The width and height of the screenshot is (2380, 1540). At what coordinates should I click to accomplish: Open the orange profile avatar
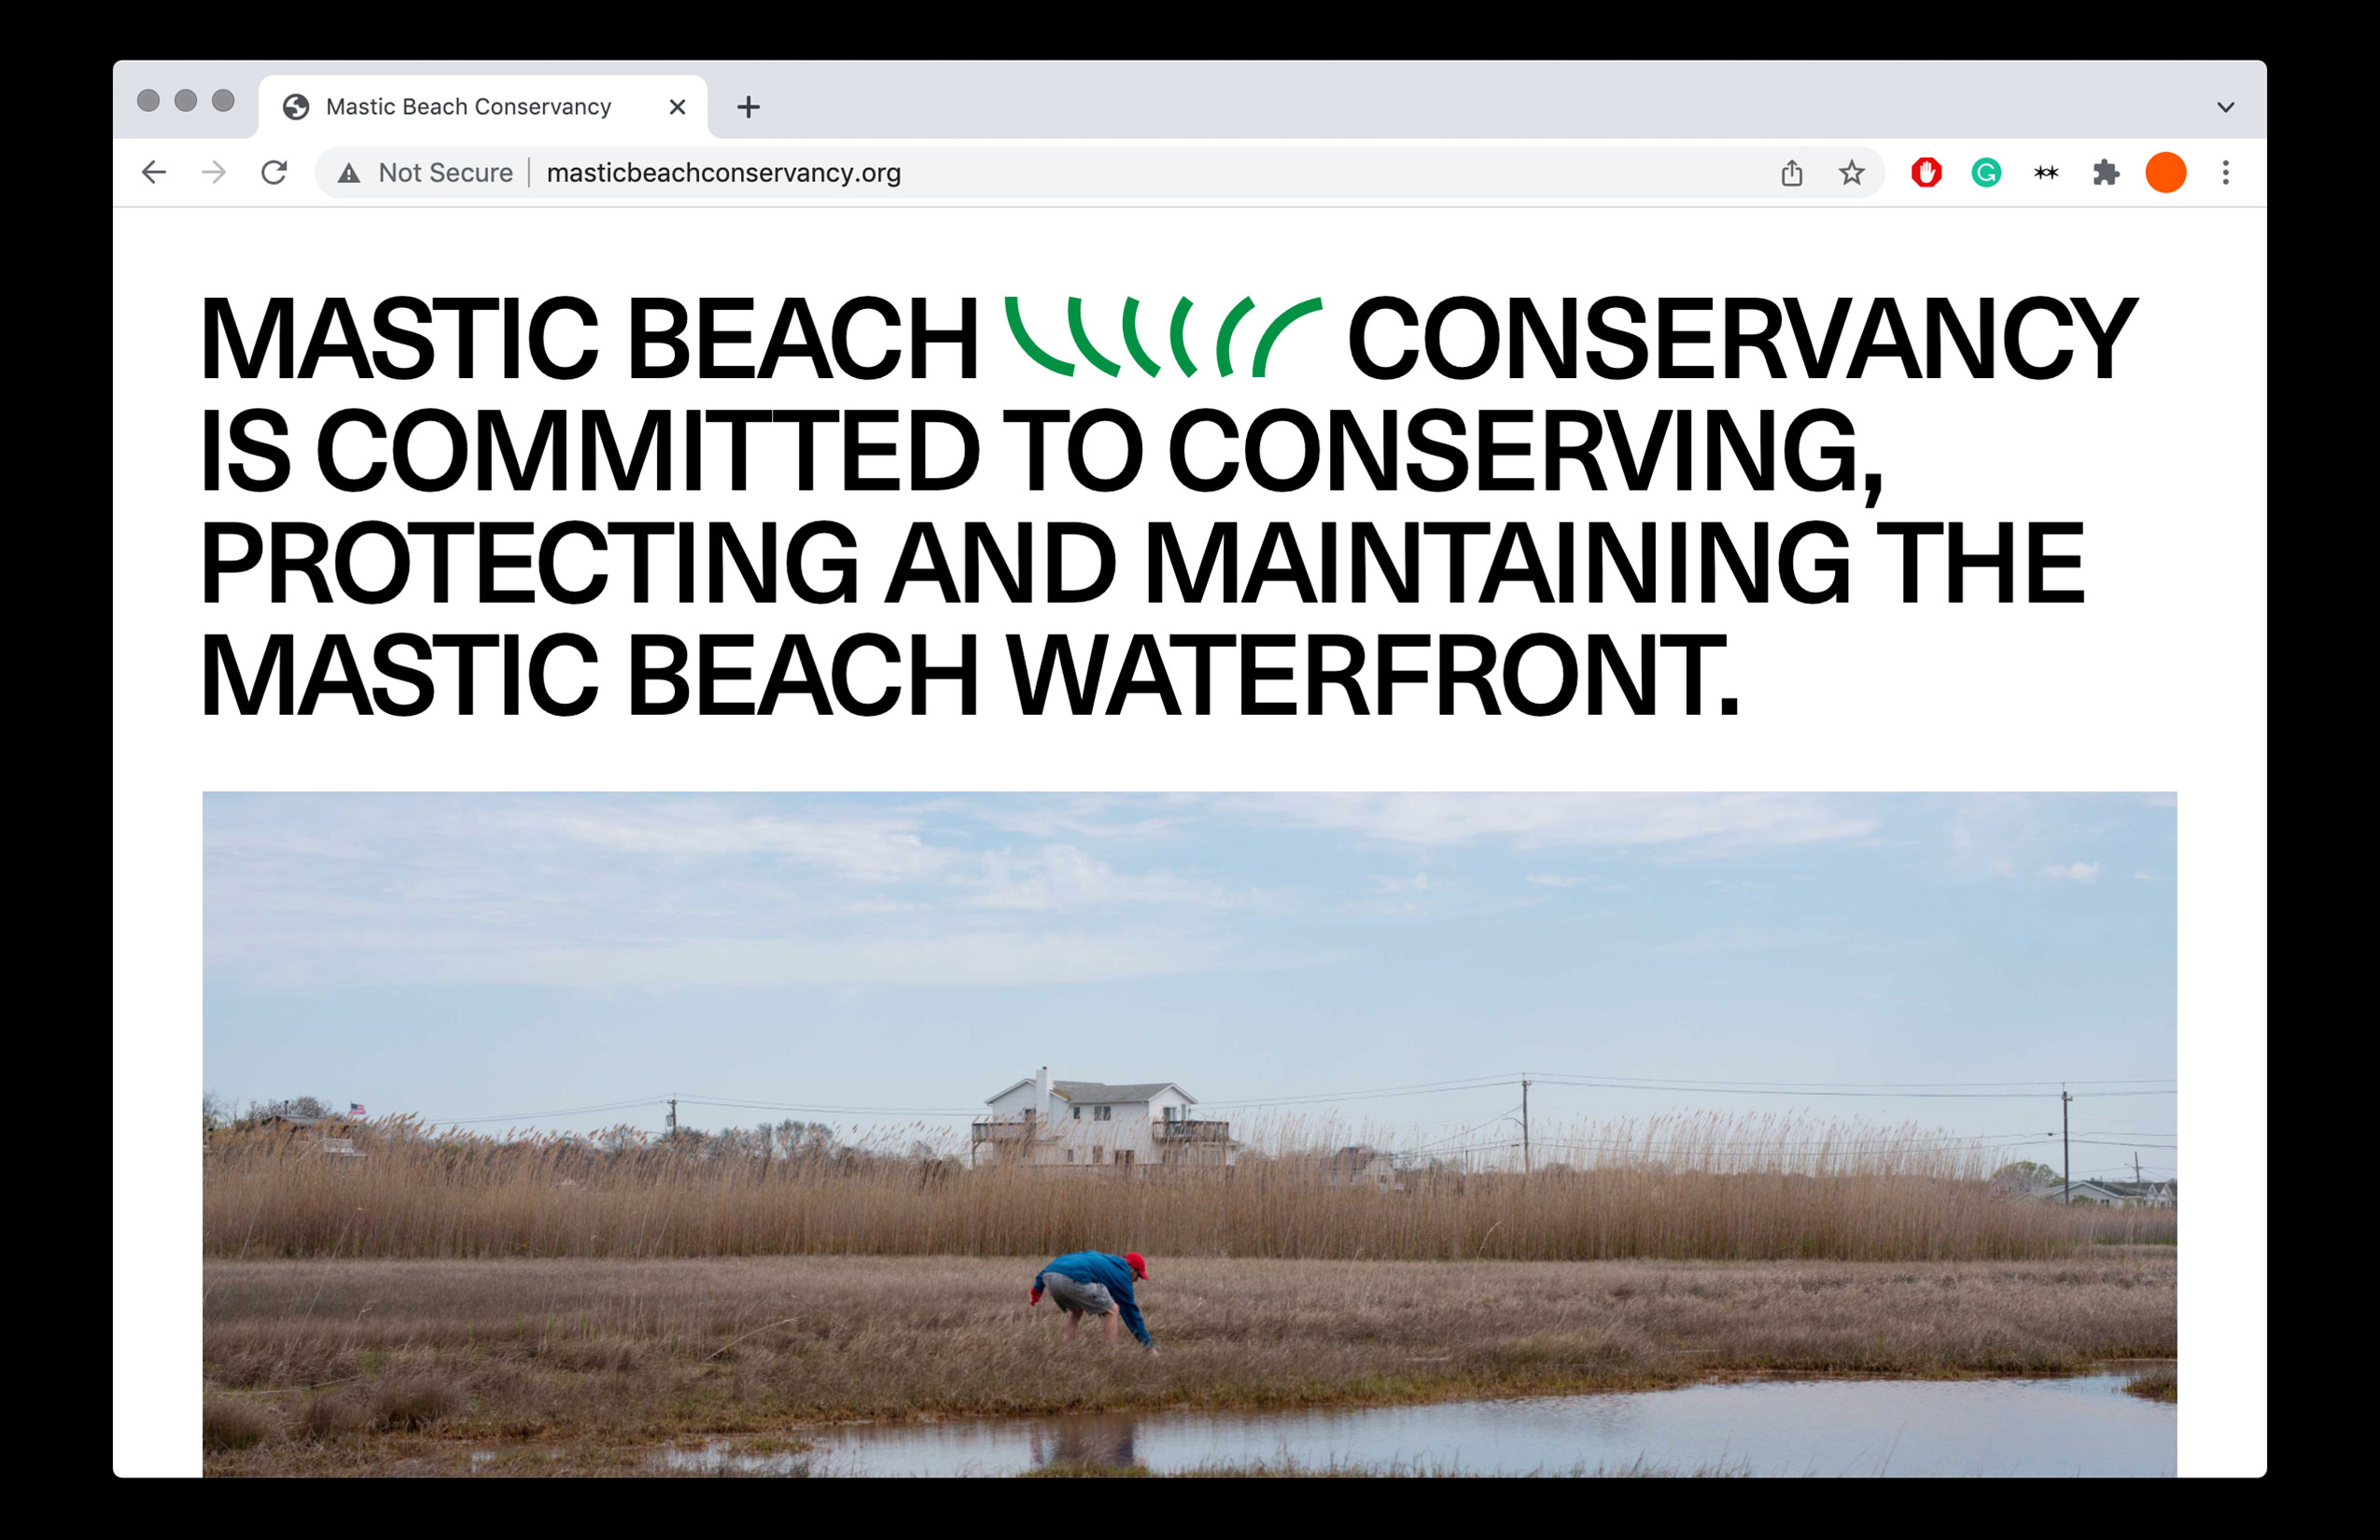pos(2166,173)
